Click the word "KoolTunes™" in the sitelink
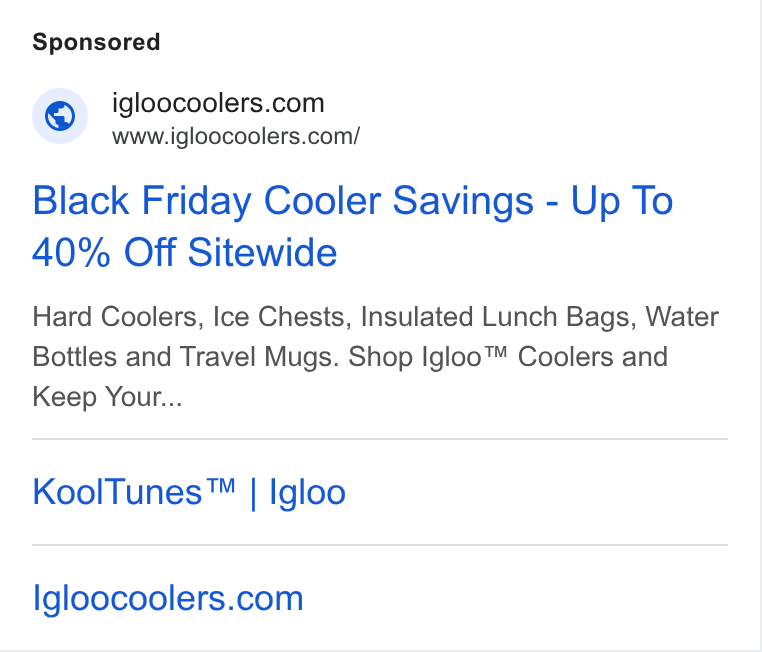762x652 pixels. click(x=134, y=492)
